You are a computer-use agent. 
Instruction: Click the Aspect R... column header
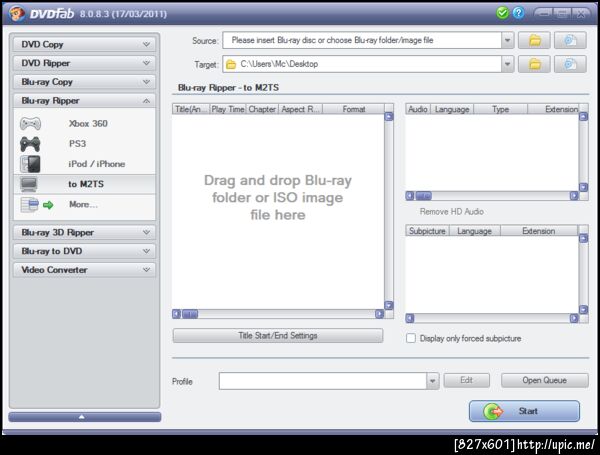[x=300, y=109]
